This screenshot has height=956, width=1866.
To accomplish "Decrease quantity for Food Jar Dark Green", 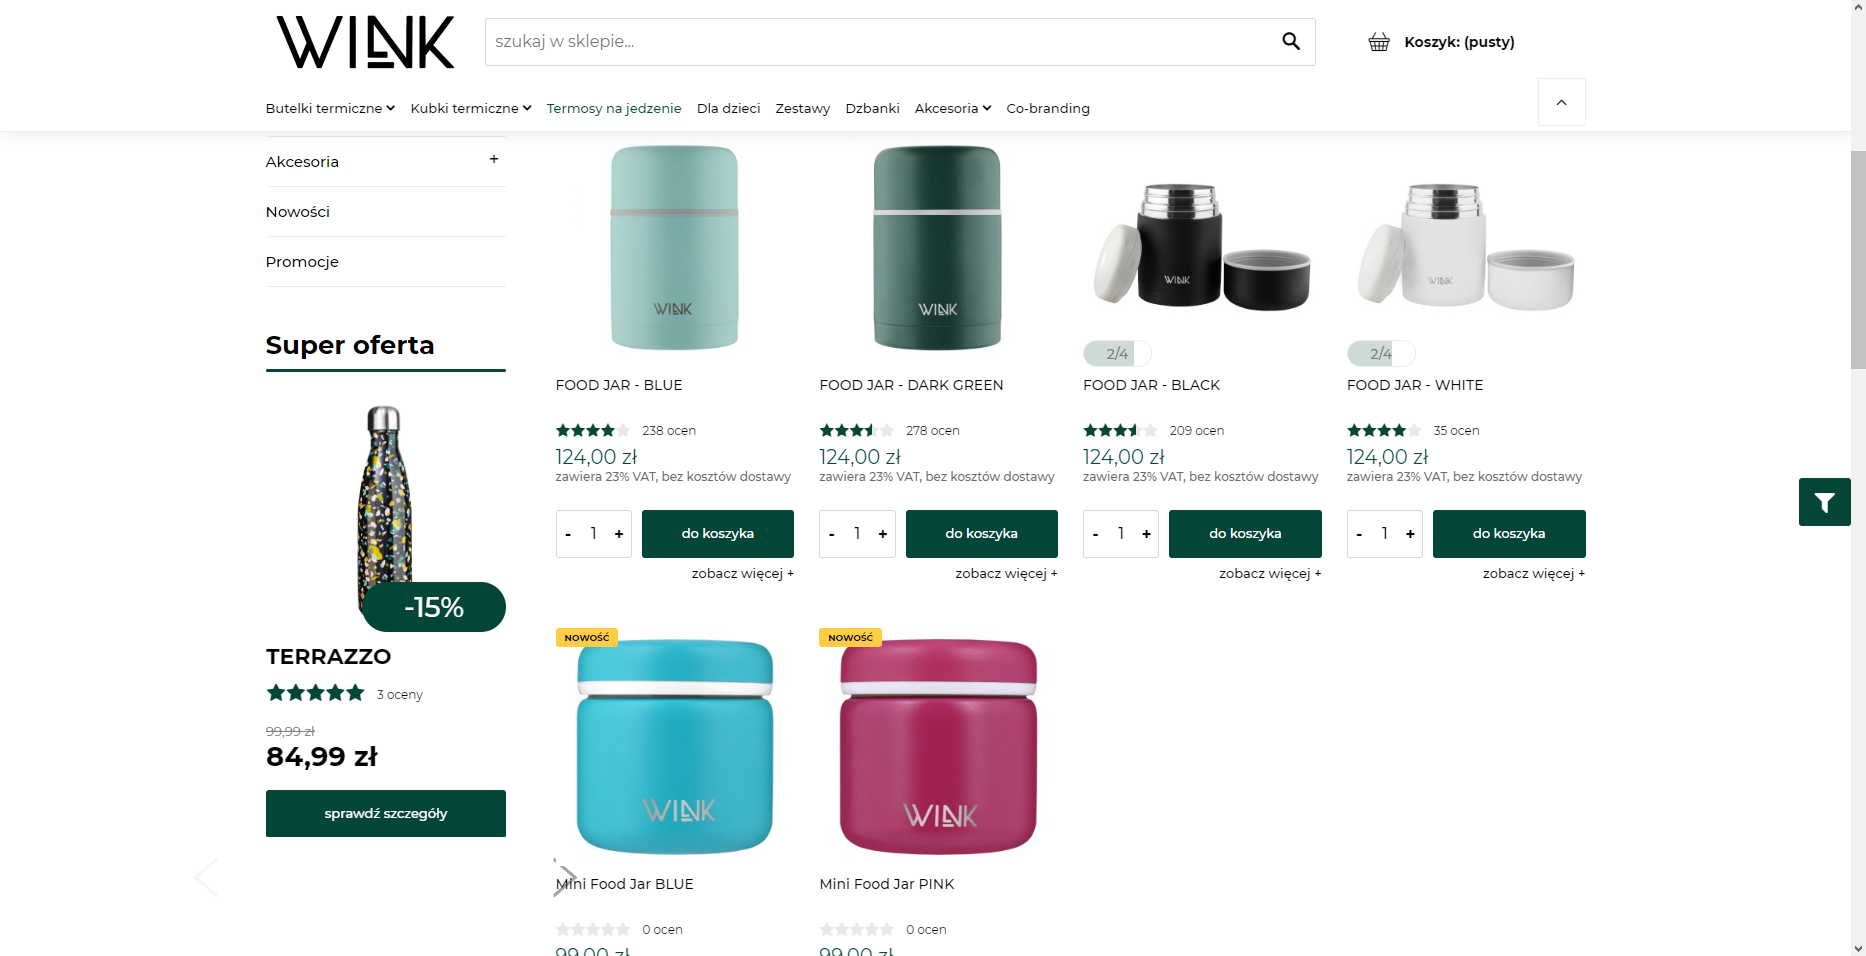I will [832, 534].
